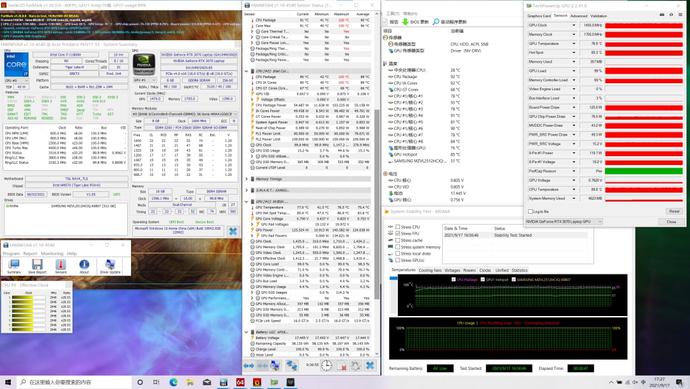Click the About info icon
This screenshot has height=389, width=690.
coord(84,266)
